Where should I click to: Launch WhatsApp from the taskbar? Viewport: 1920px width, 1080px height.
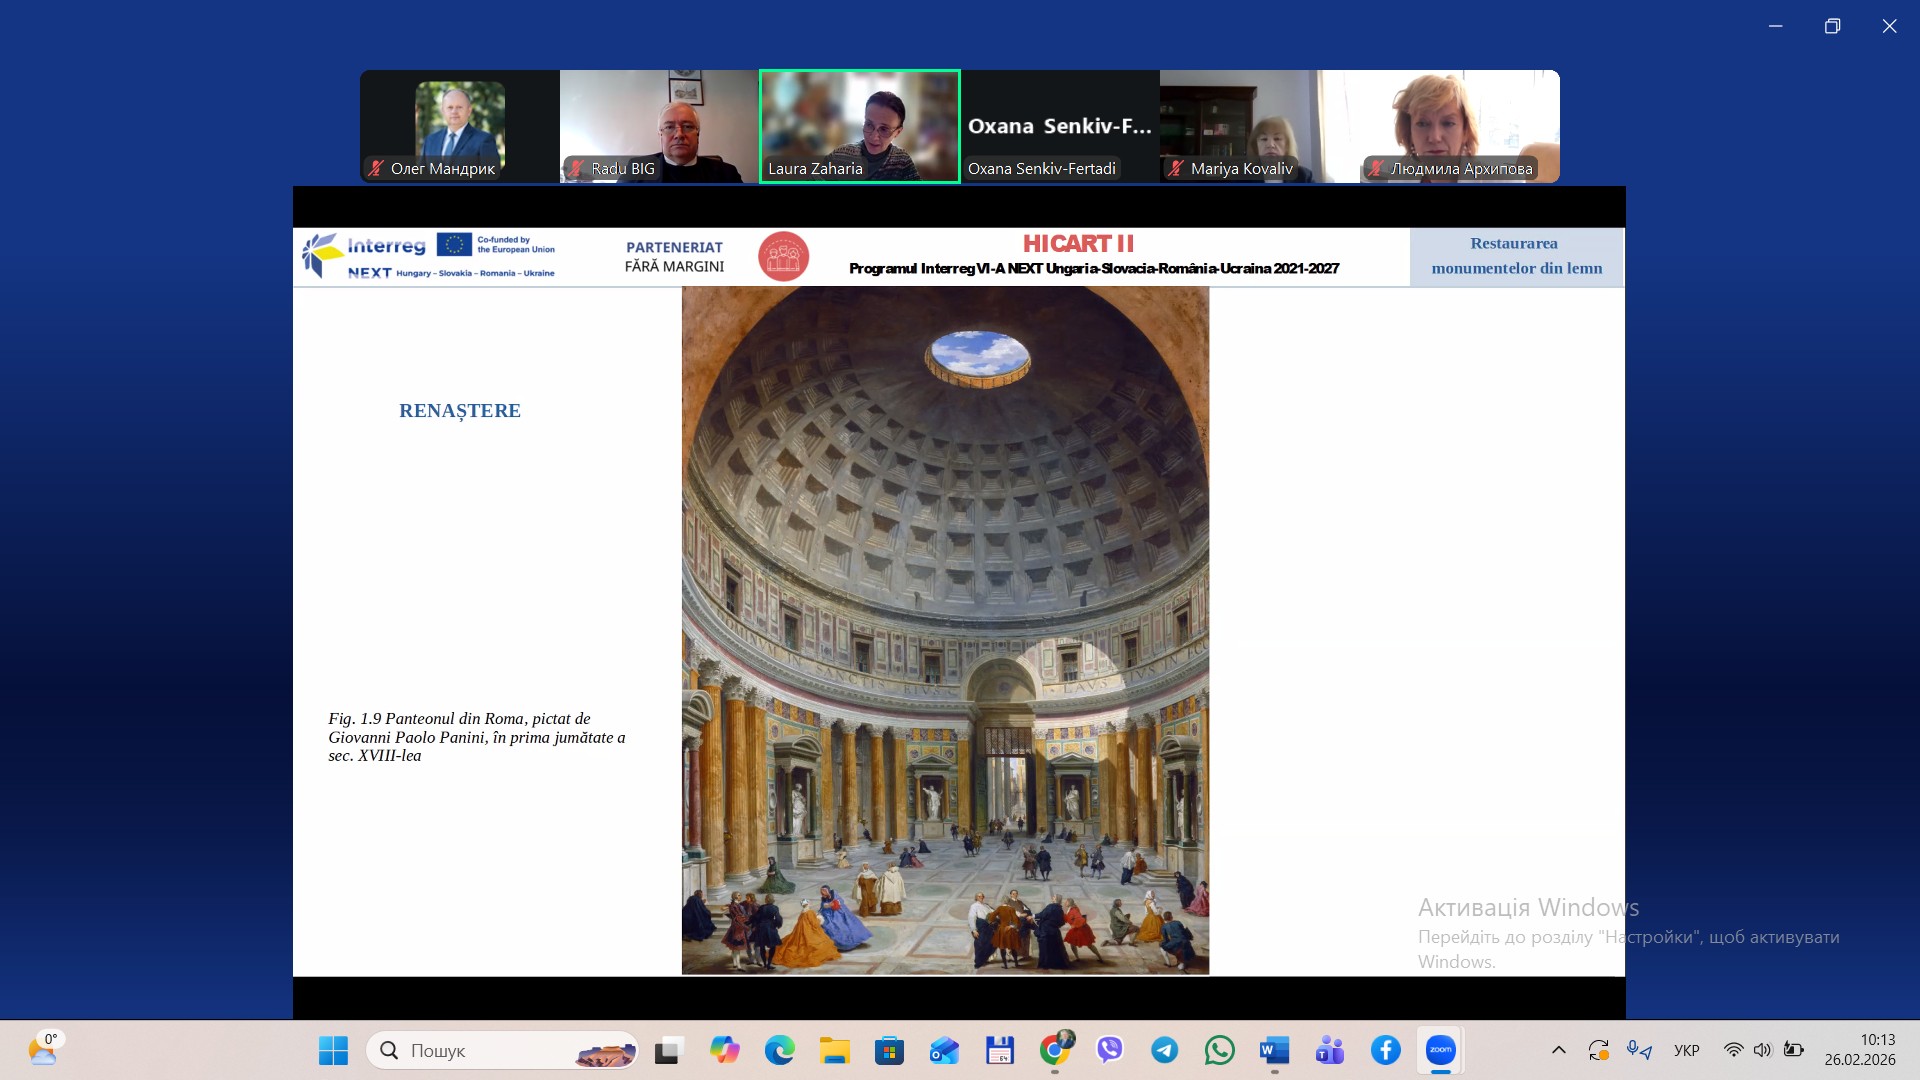click(1219, 1050)
